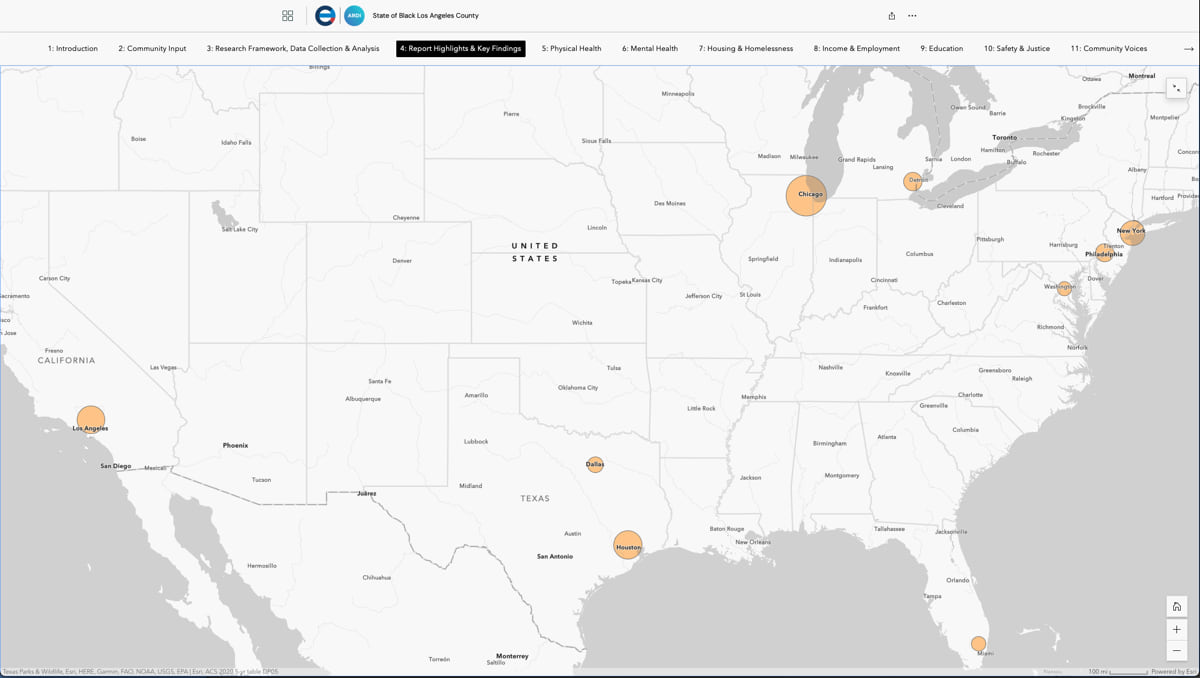
Task: Click the Memphis city label
Action: tap(754, 397)
